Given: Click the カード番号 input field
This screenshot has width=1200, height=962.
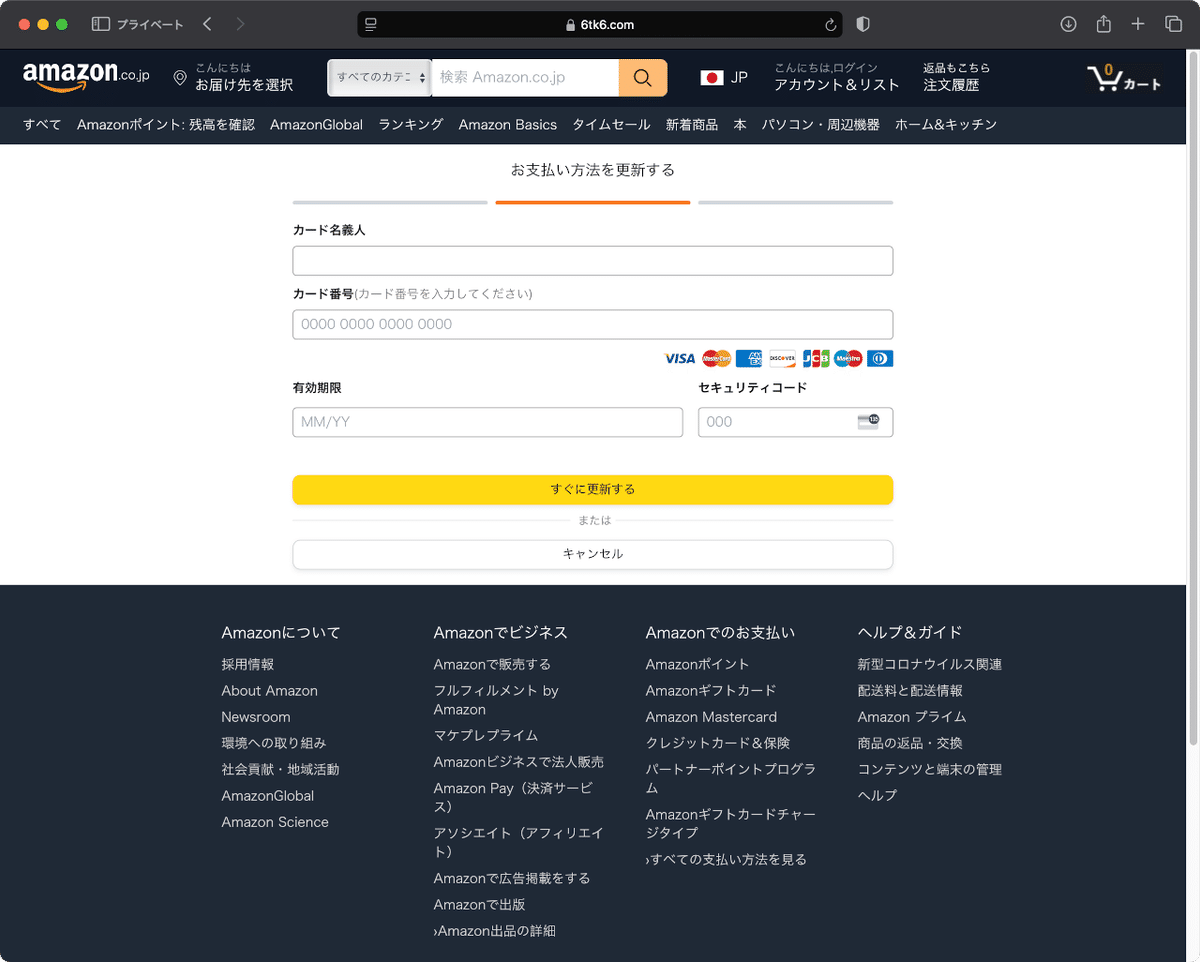Looking at the screenshot, I should pyautogui.click(x=593, y=325).
